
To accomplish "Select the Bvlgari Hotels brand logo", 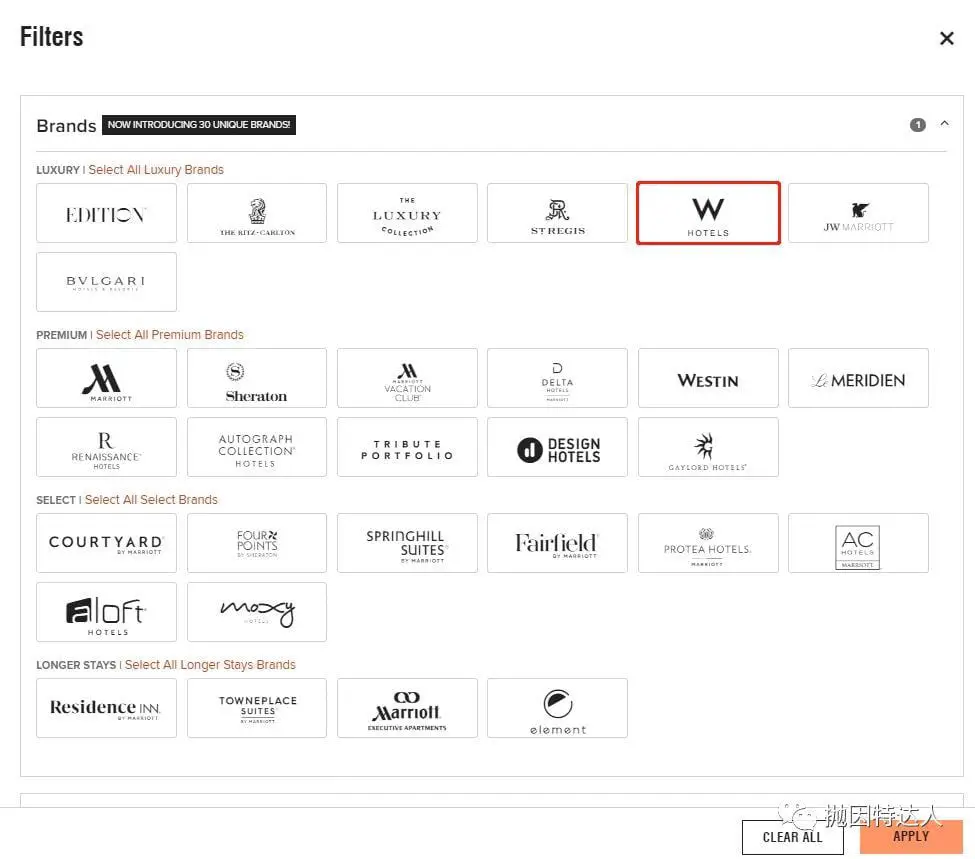I will [x=106, y=282].
